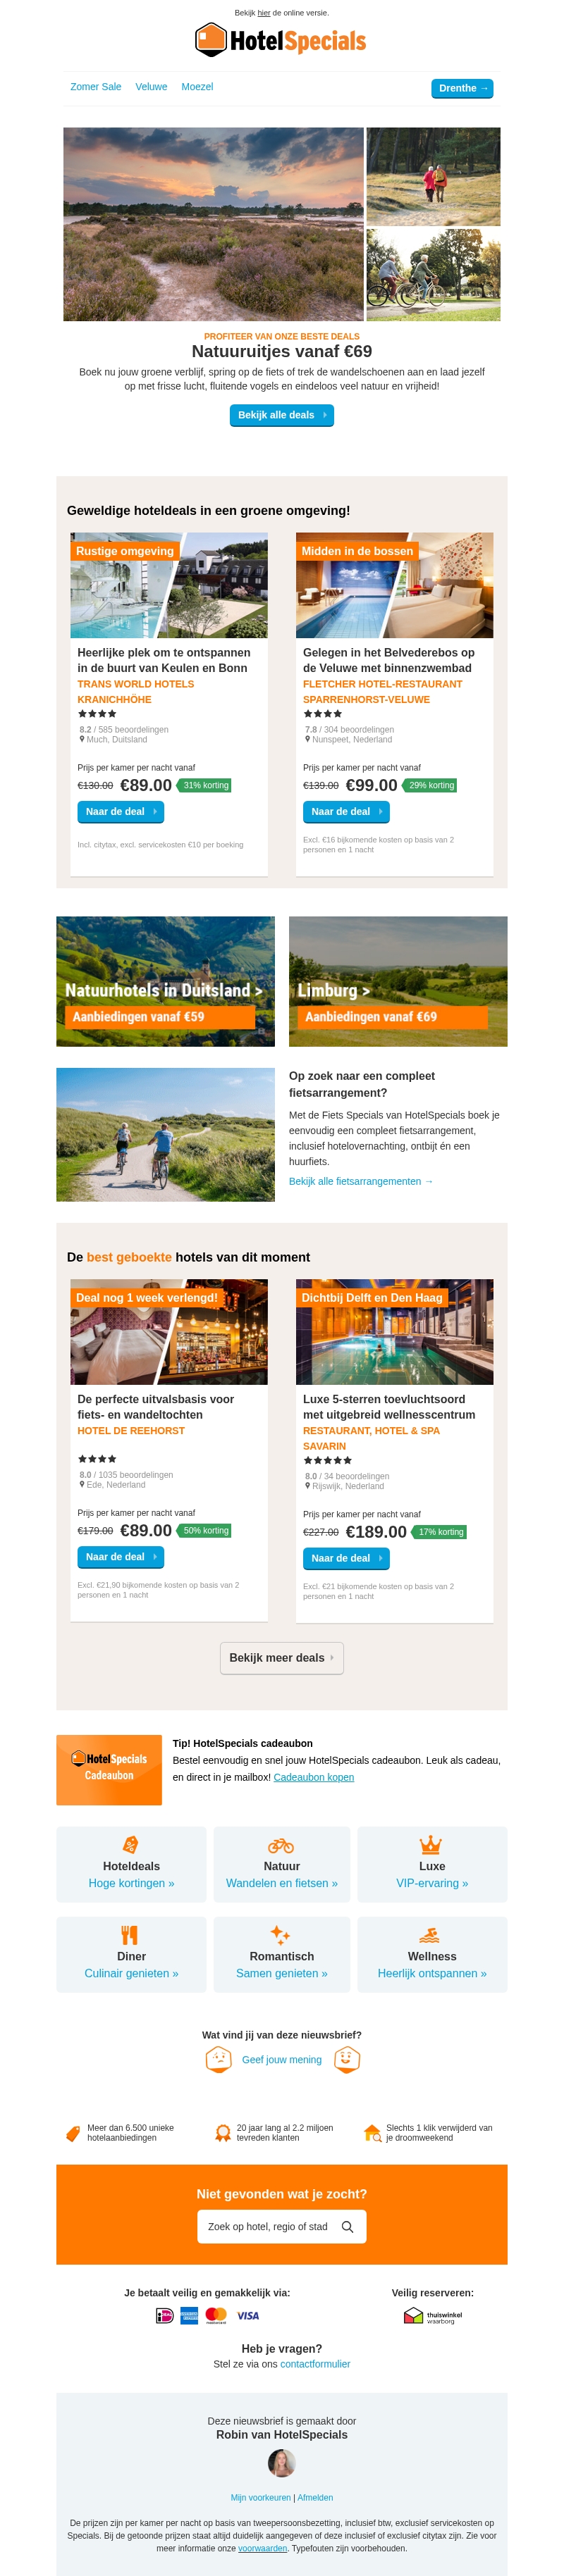Viewport: 564px width, 2576px height.
Task: Click the sad face feedback icon
Action: point(218,2058)
